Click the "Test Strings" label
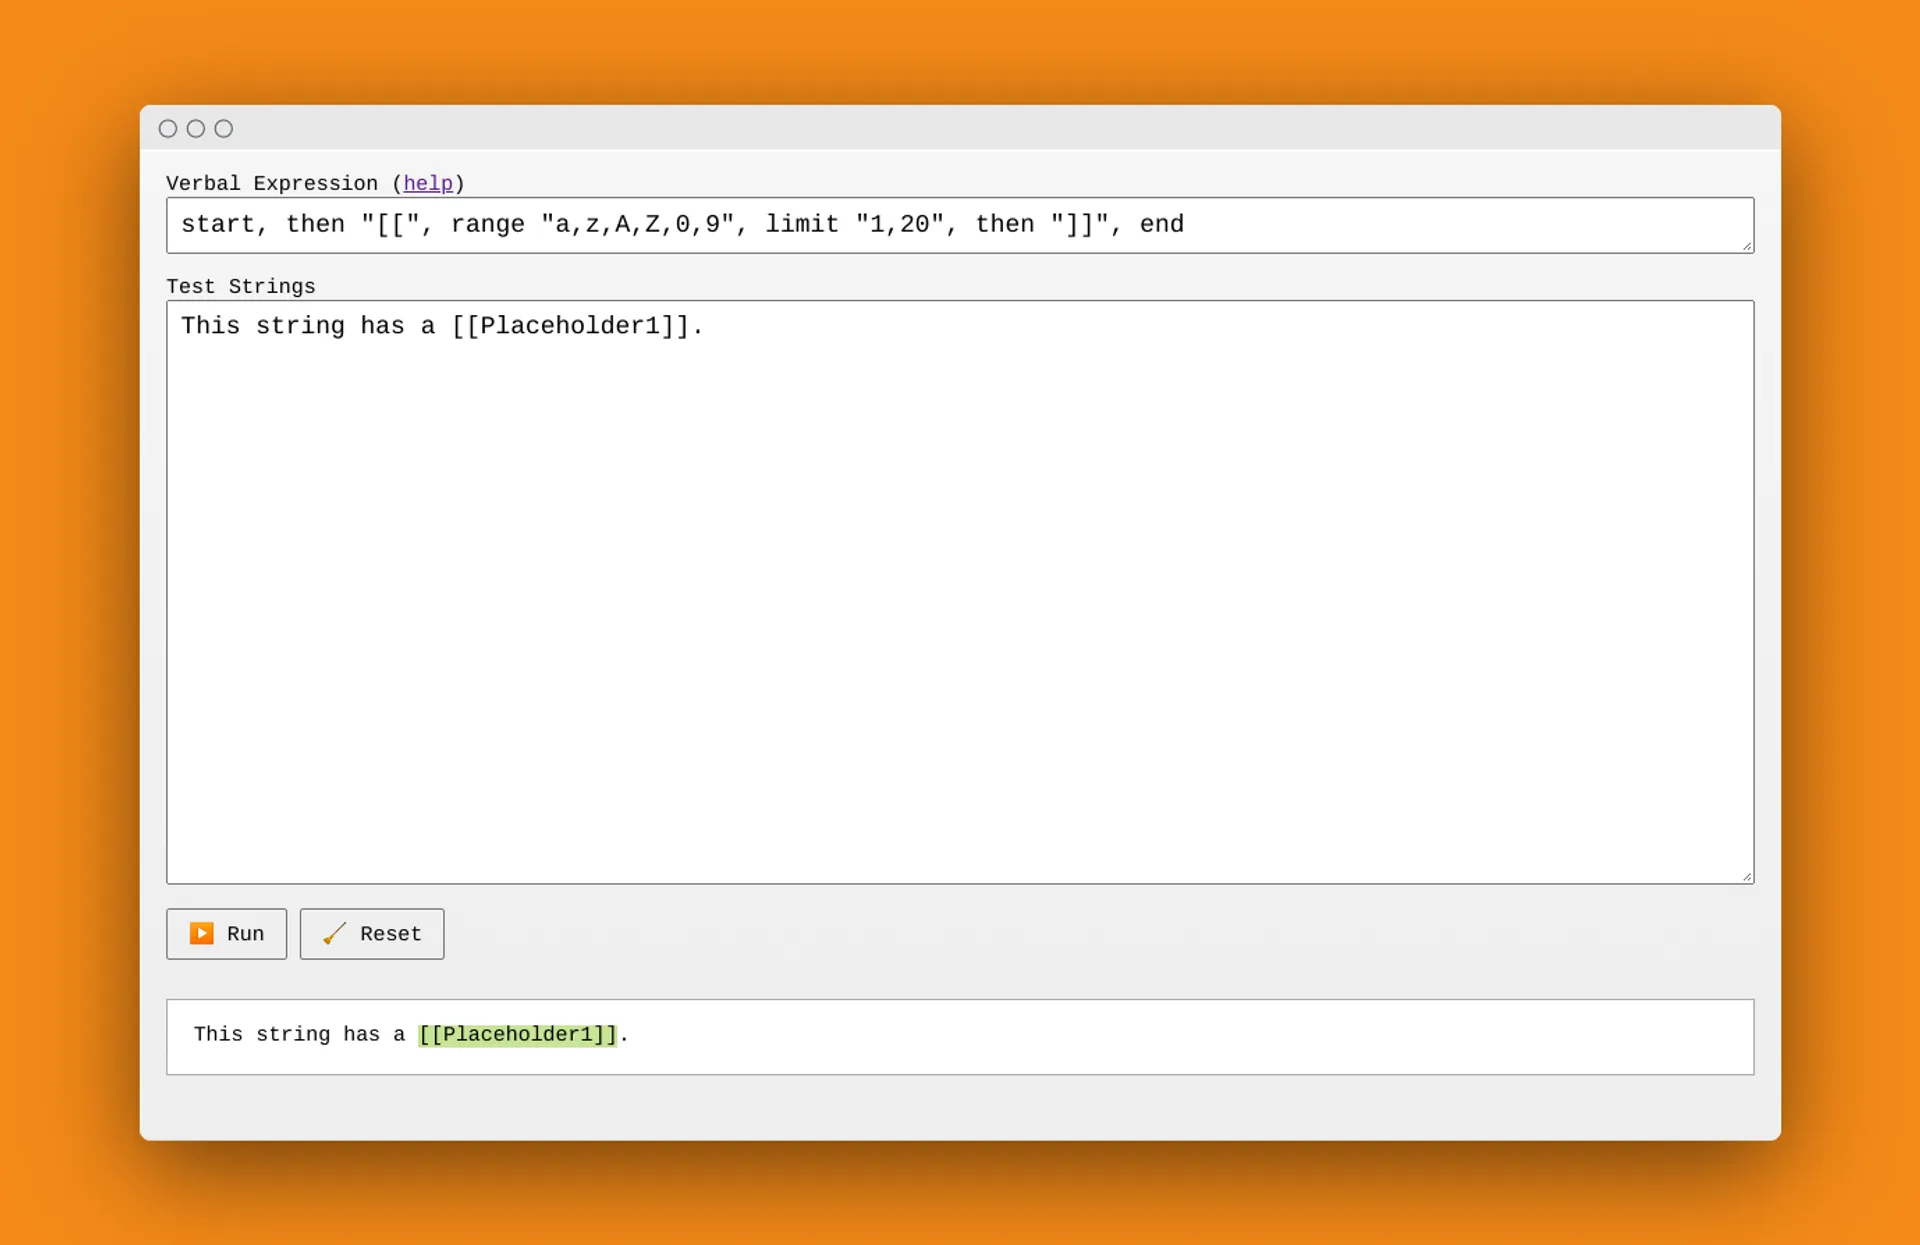The image size is (1920, 1245). point(241,287)
